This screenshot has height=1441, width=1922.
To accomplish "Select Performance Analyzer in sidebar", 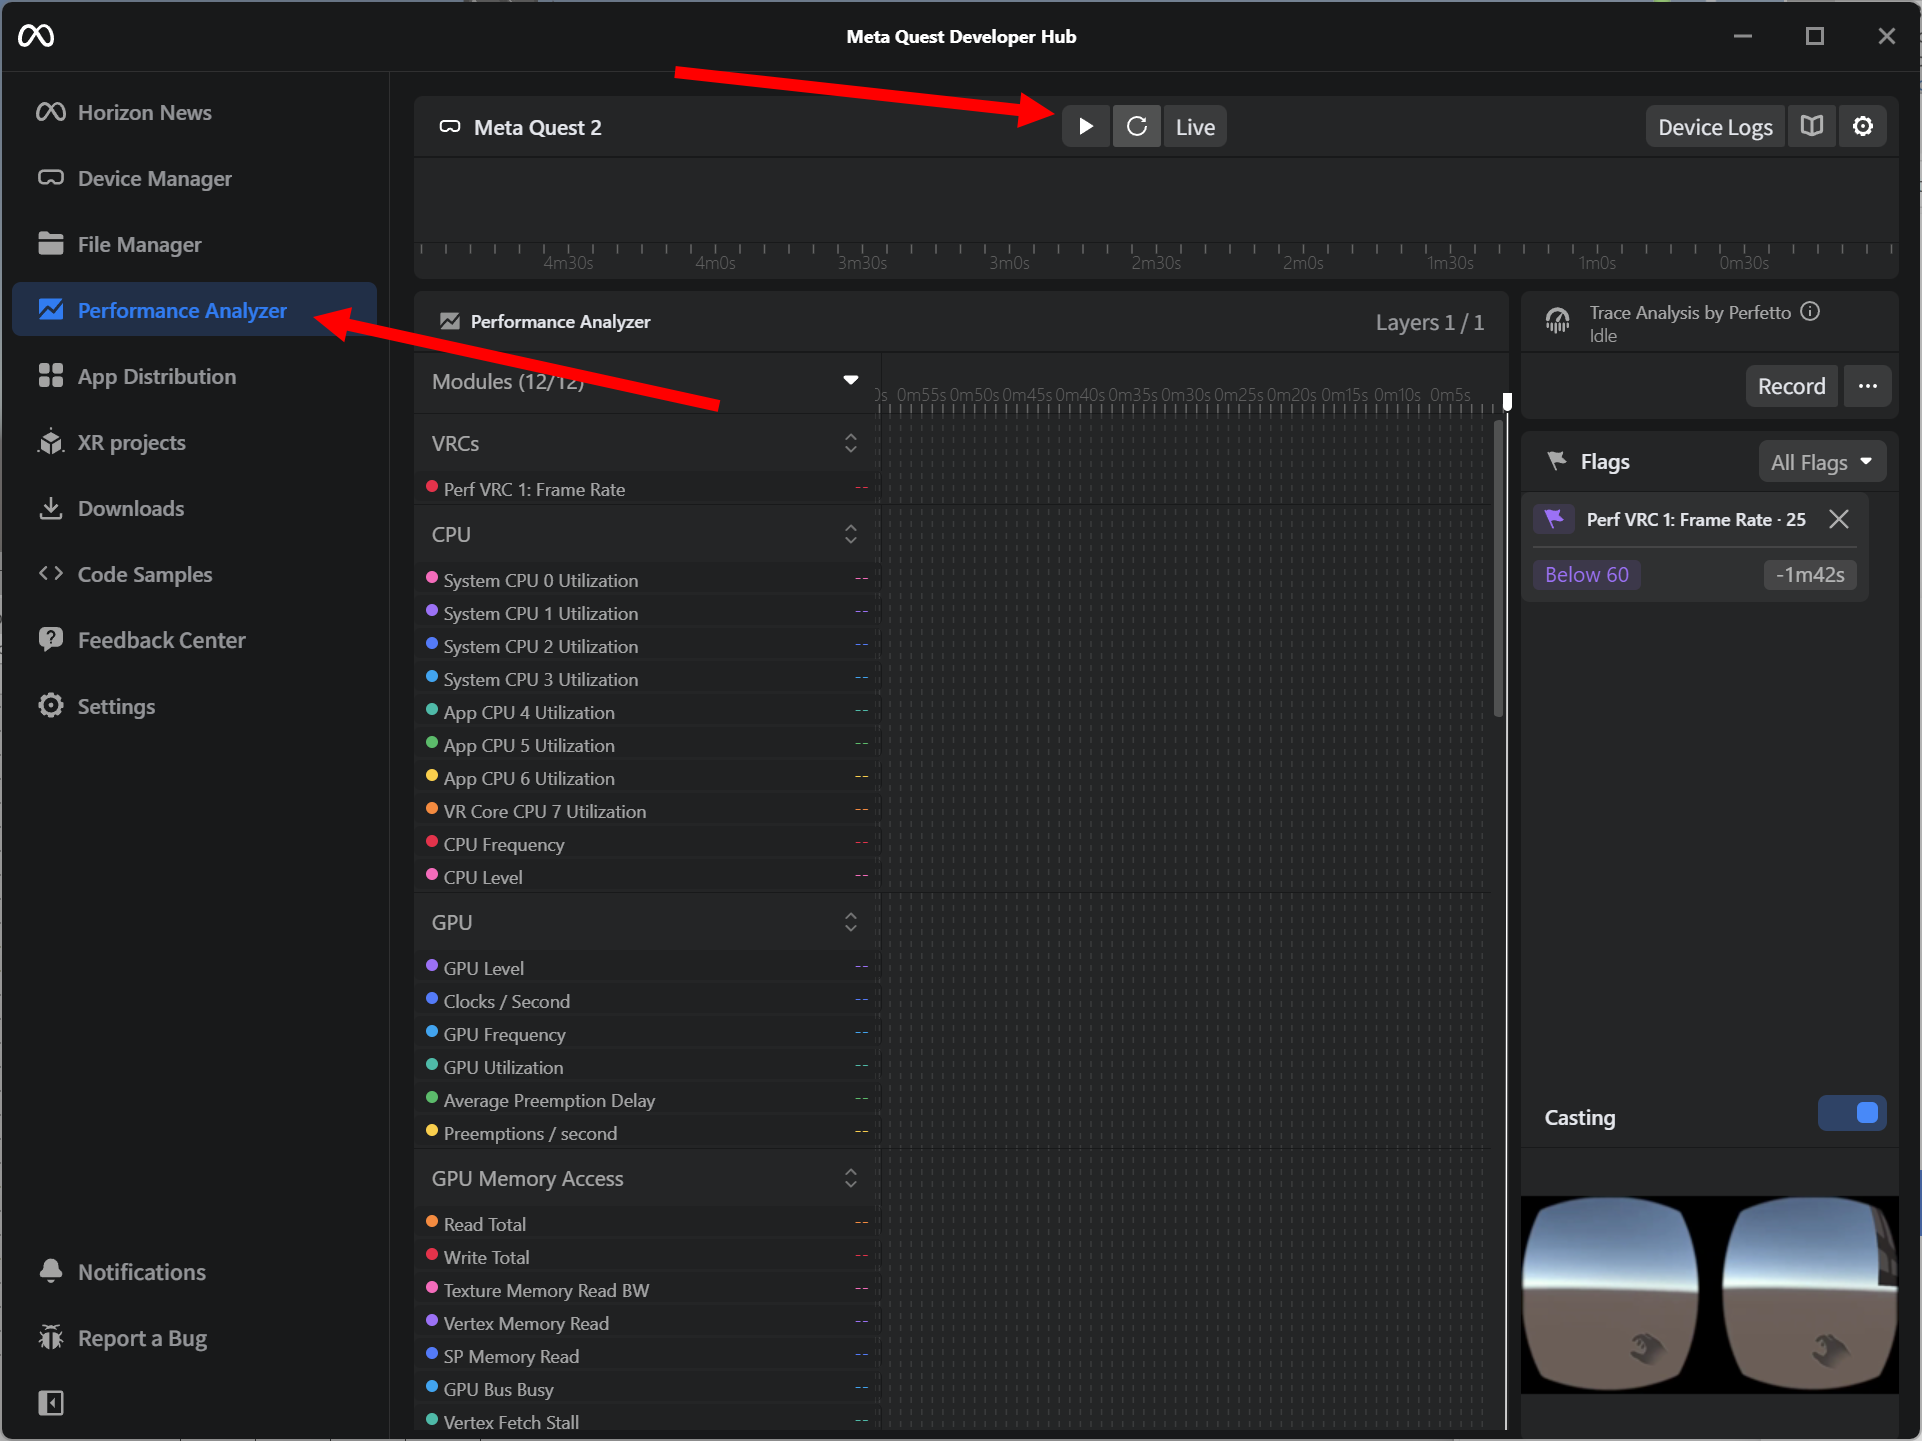I will tap(196, 310).
